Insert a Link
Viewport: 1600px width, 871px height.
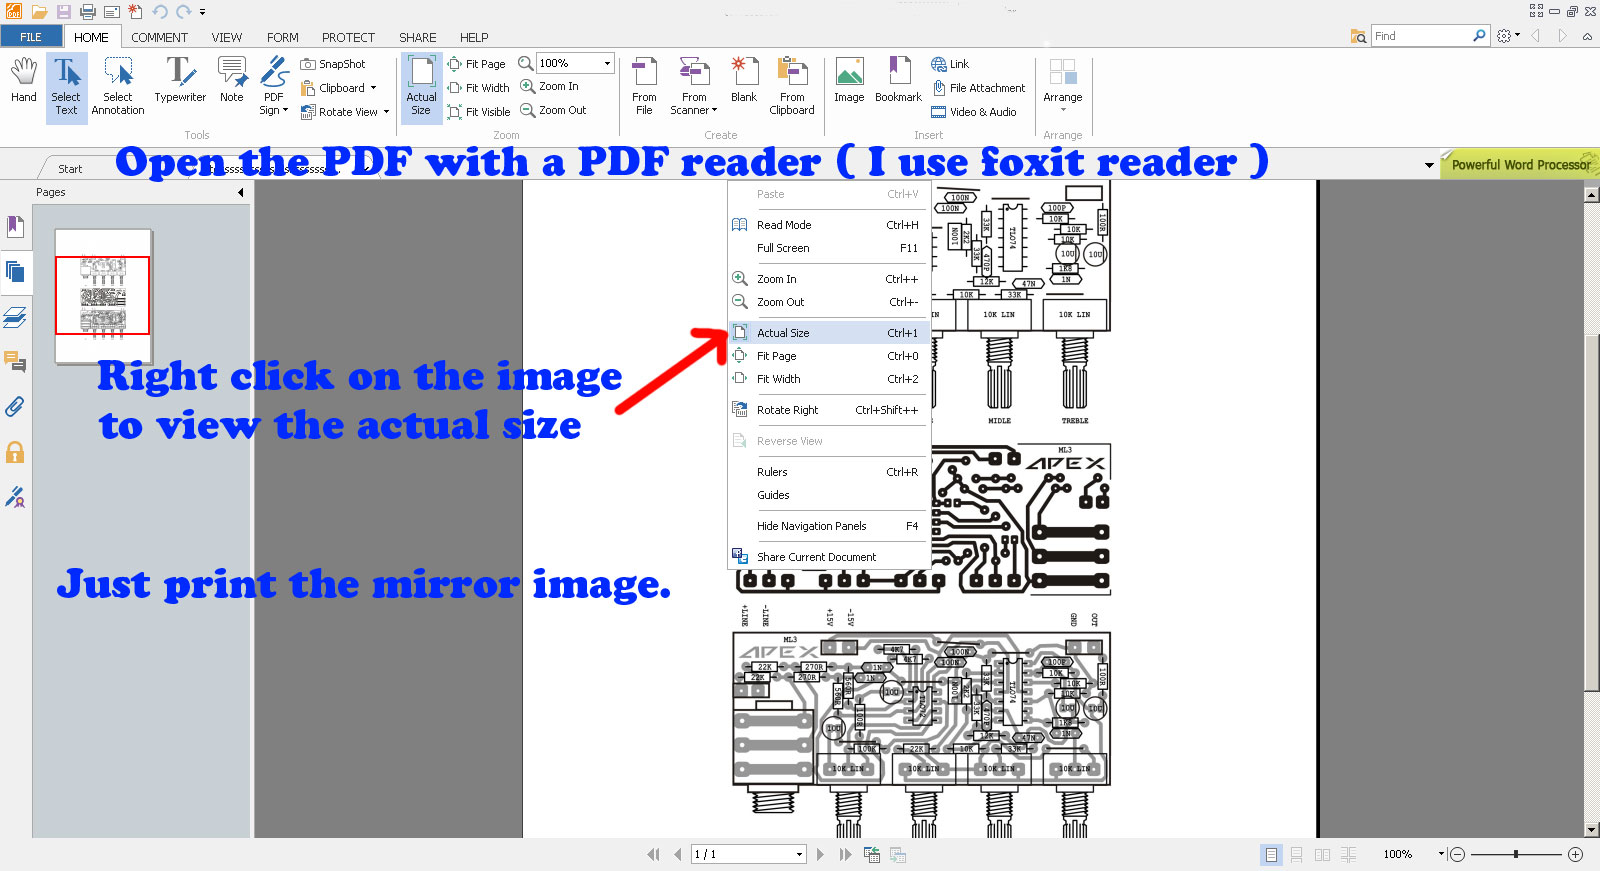pyautogui.click(x=950, y=64)
